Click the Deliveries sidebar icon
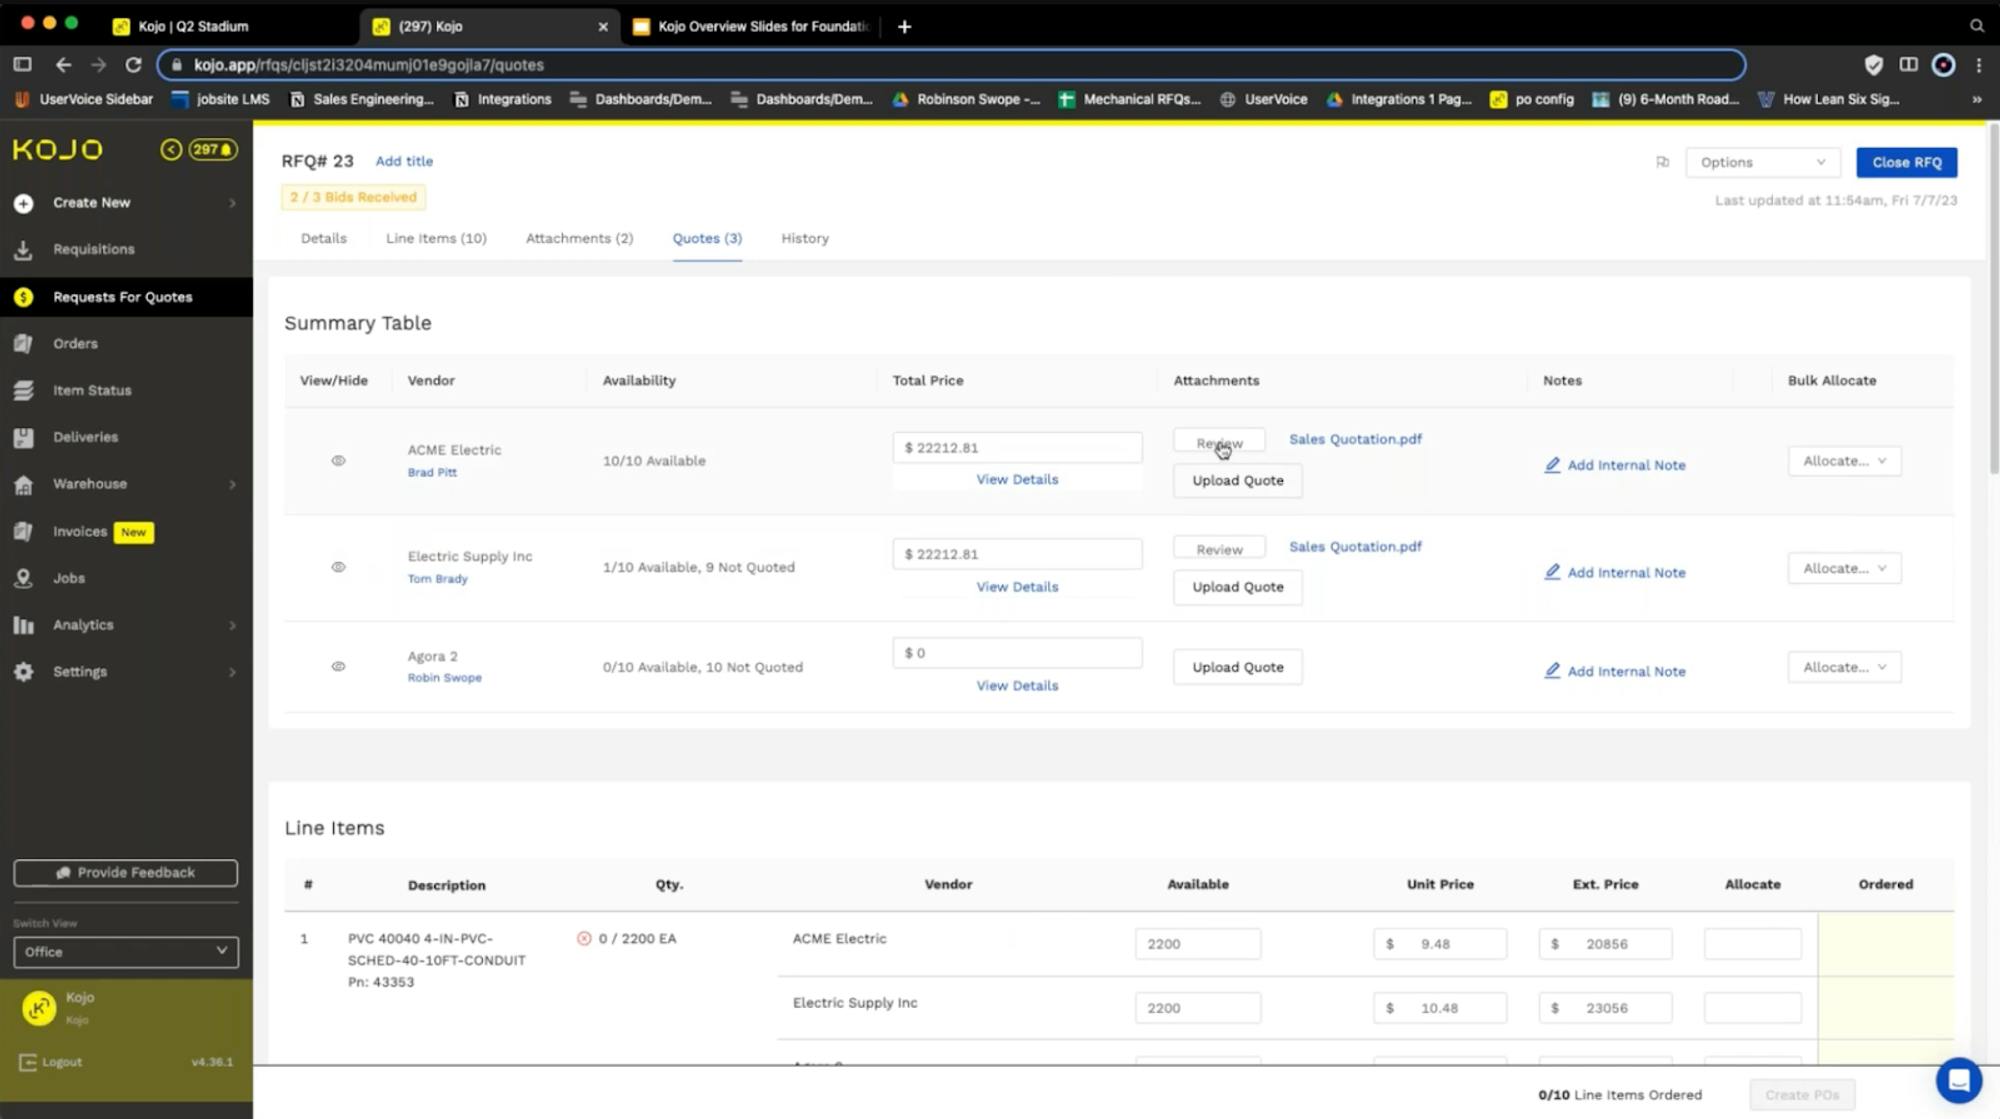This screenshot has height=1119, width=2000. tap(23, 438)
